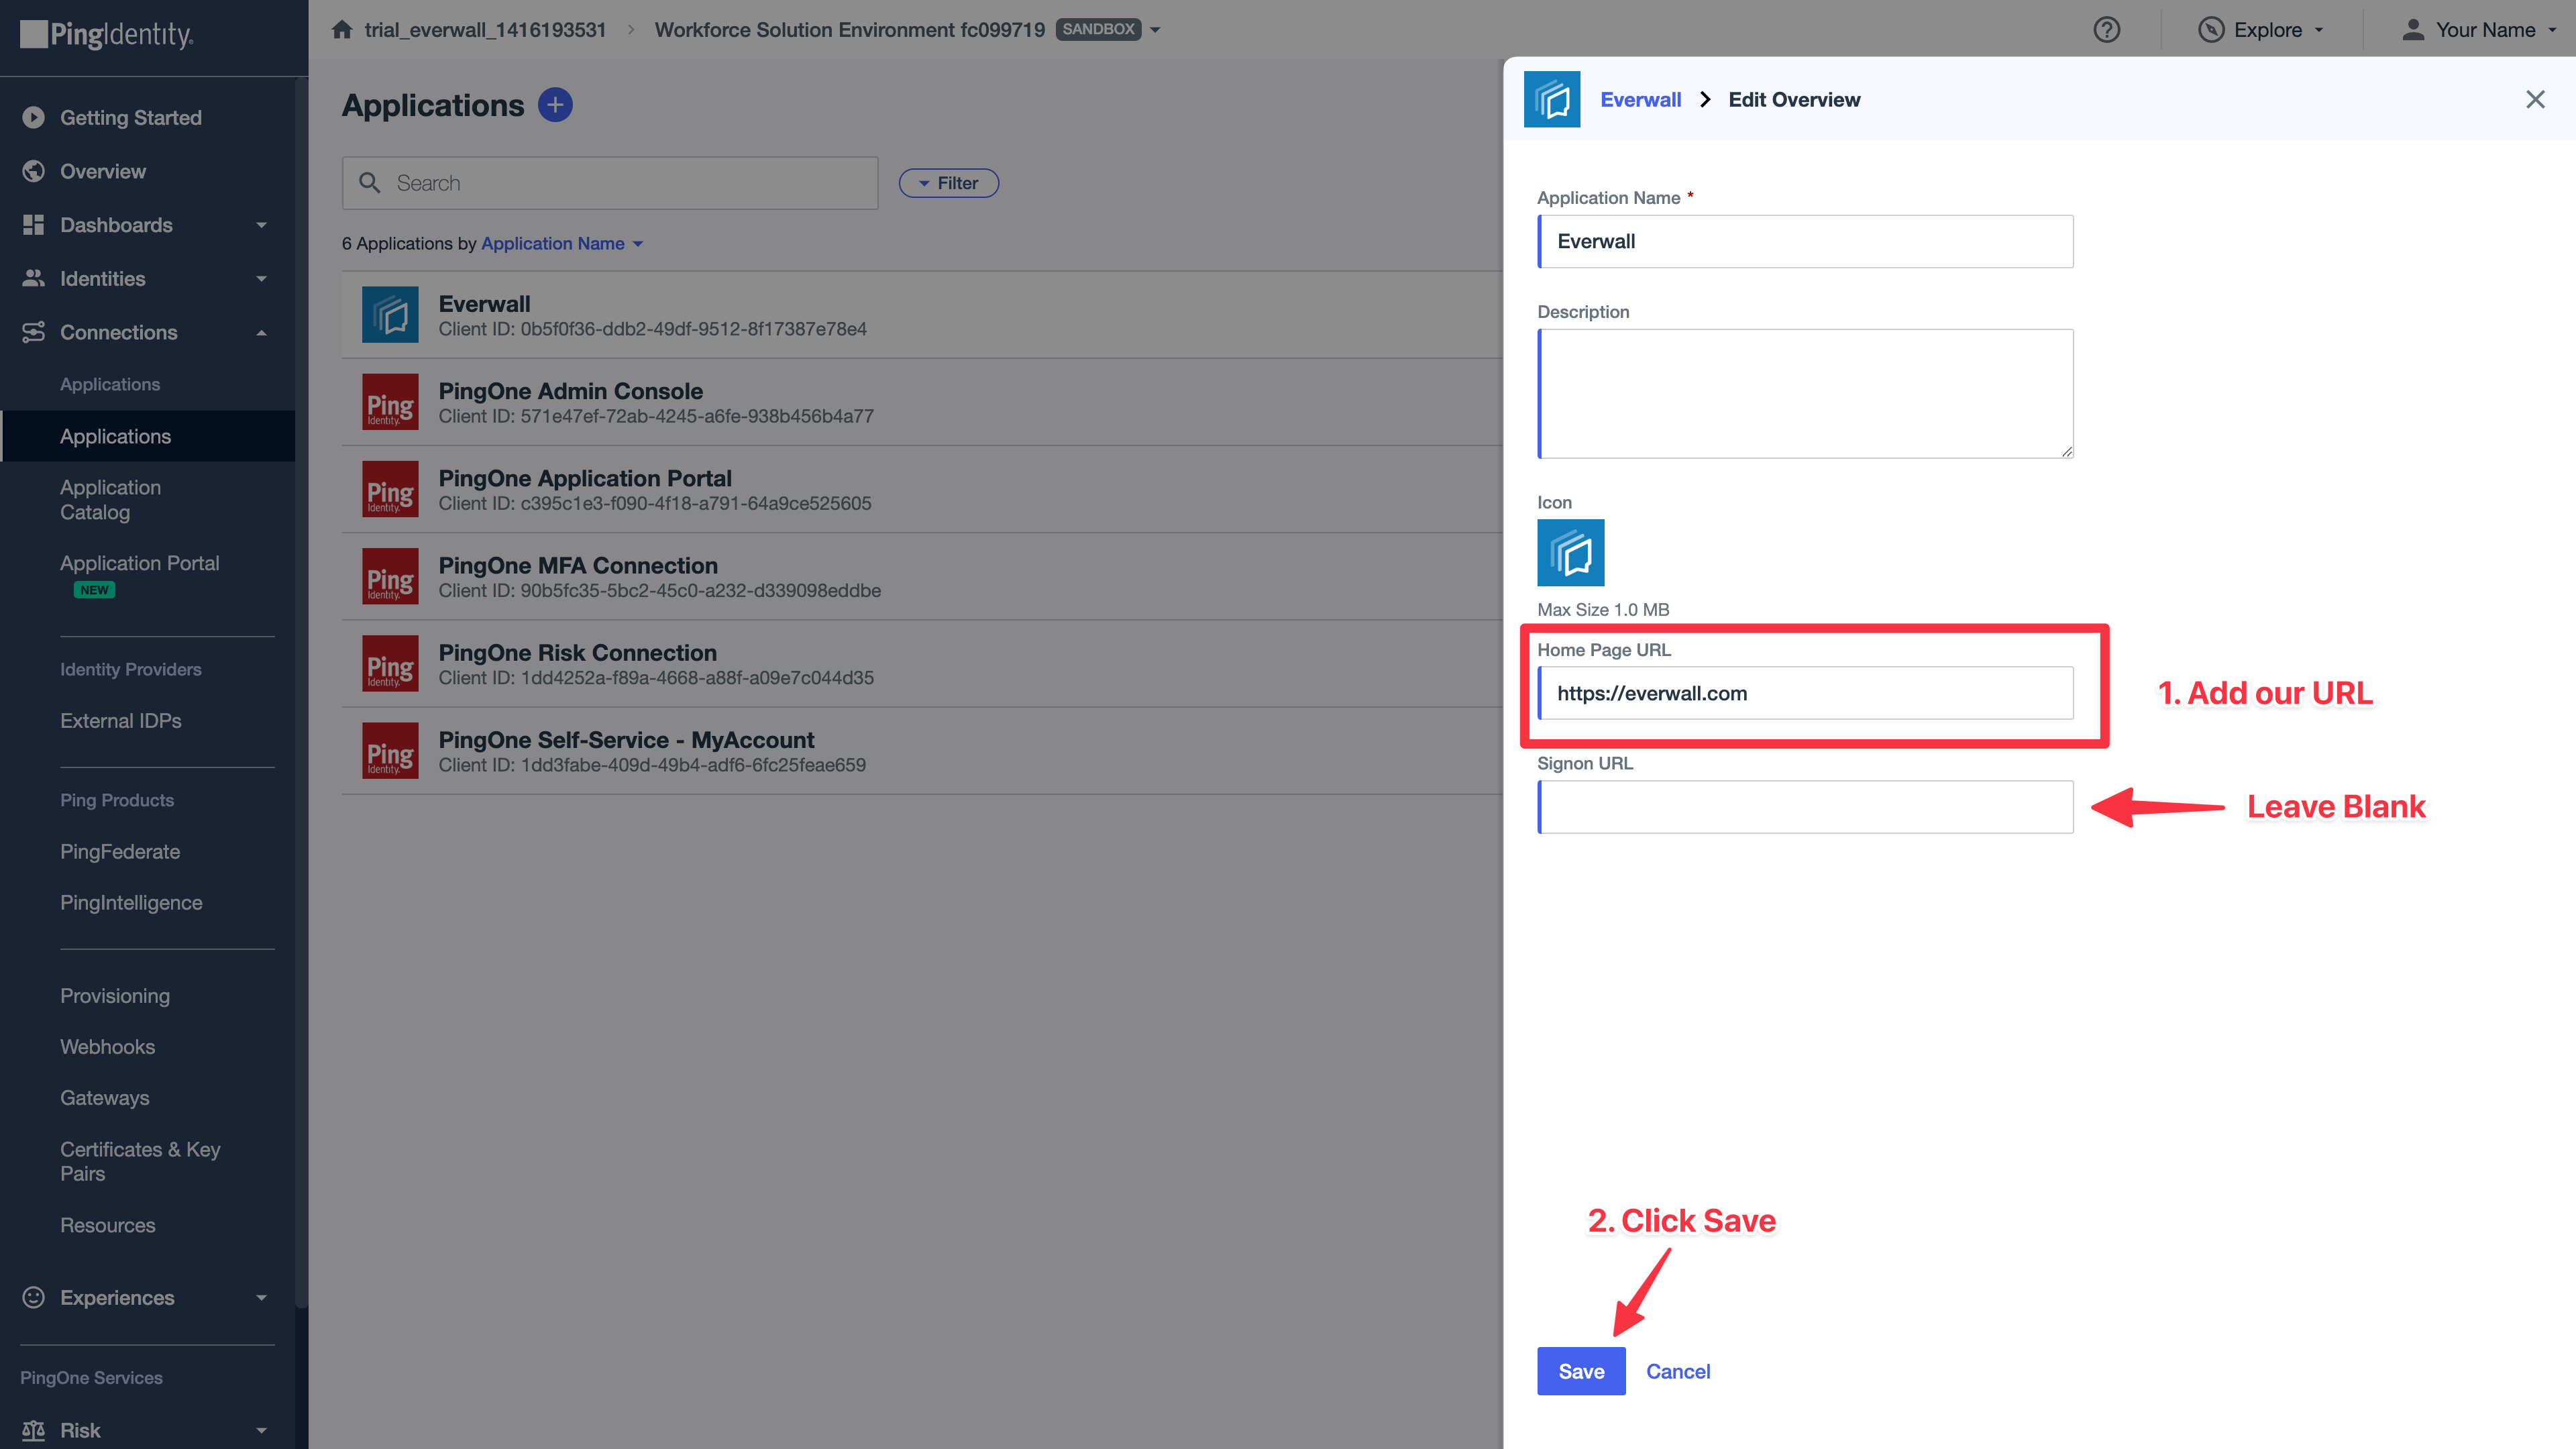Screen dimensions: 2576x1449
Task: Open the environment SANDBOX dropdown arrow
Action: 1155,30
